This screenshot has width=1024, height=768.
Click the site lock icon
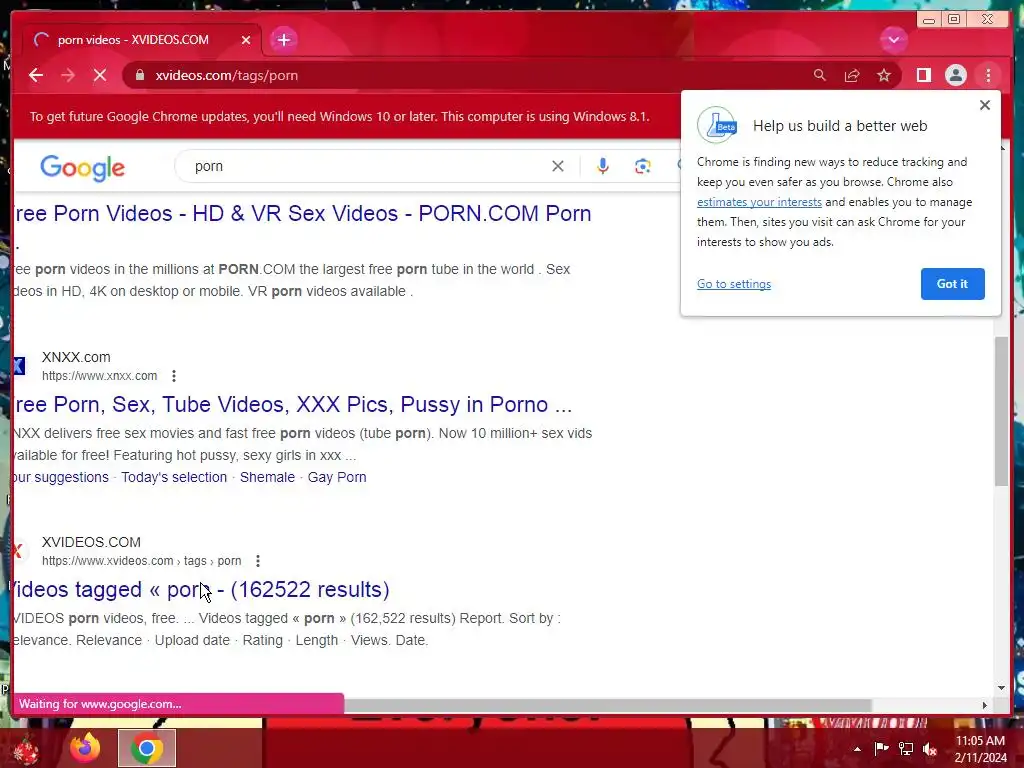click(x=140, y=75)
